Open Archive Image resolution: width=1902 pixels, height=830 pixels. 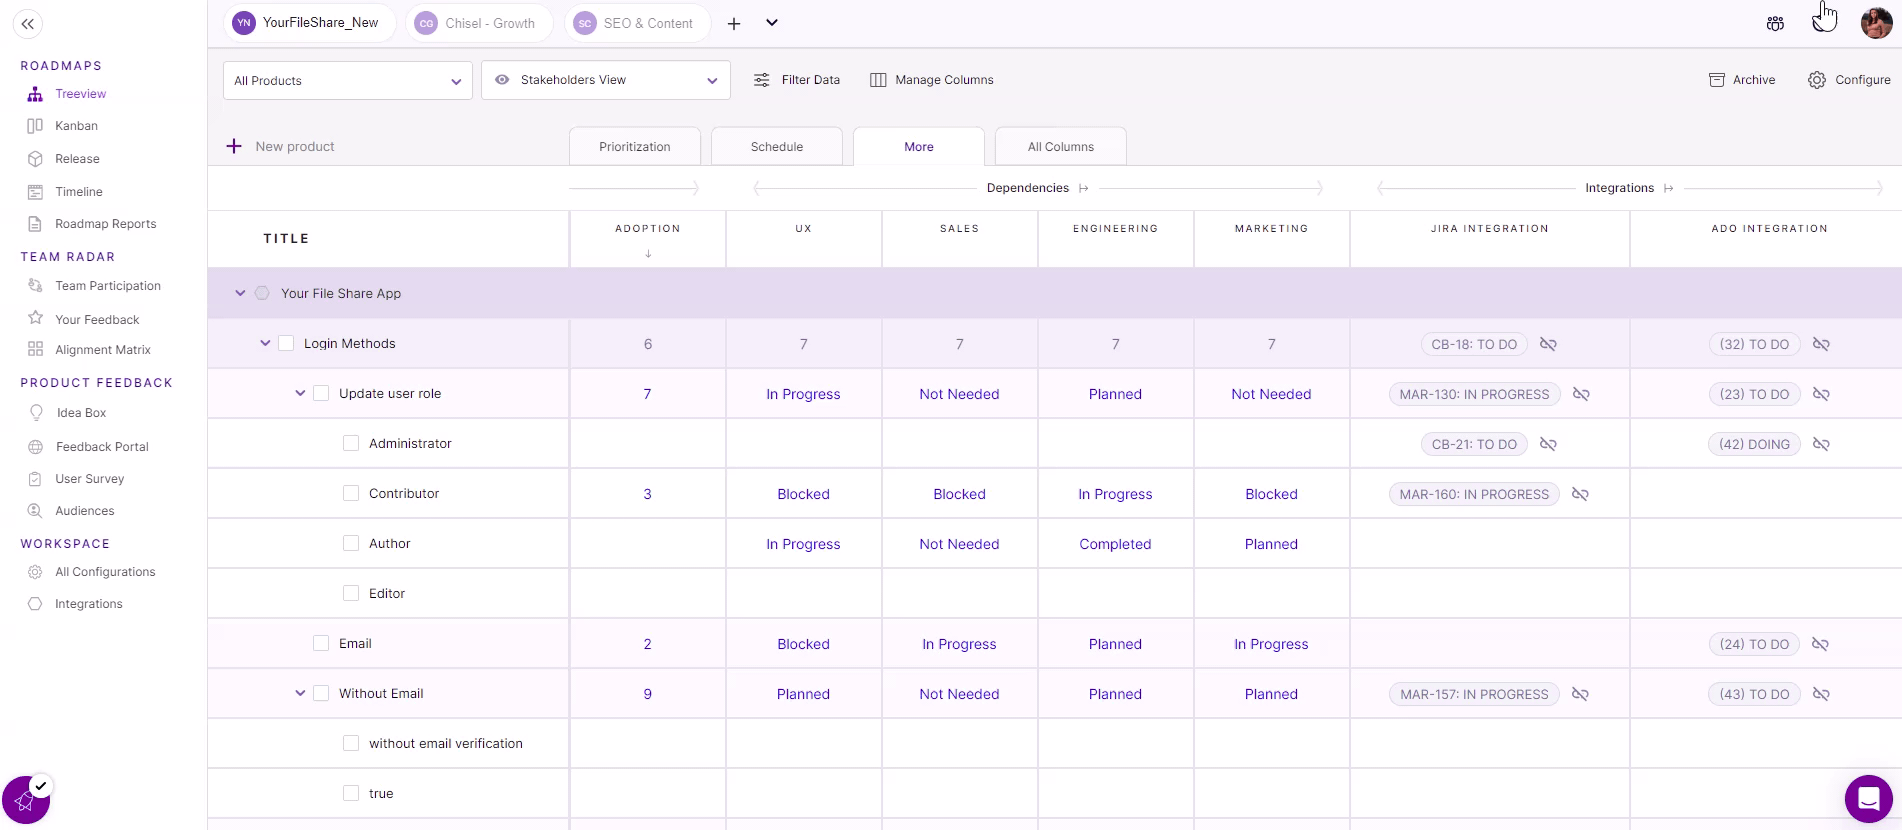1742,80
